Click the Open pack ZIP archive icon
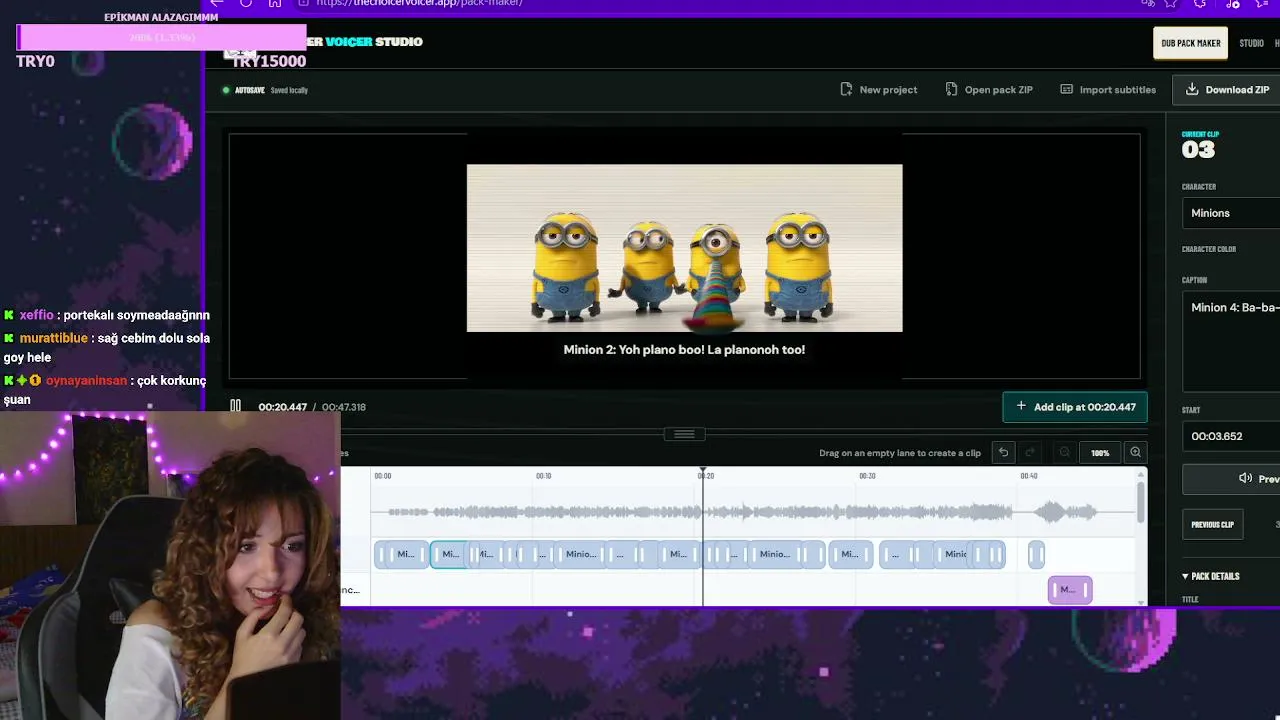The image size is (1280, 720). [951, 89]
